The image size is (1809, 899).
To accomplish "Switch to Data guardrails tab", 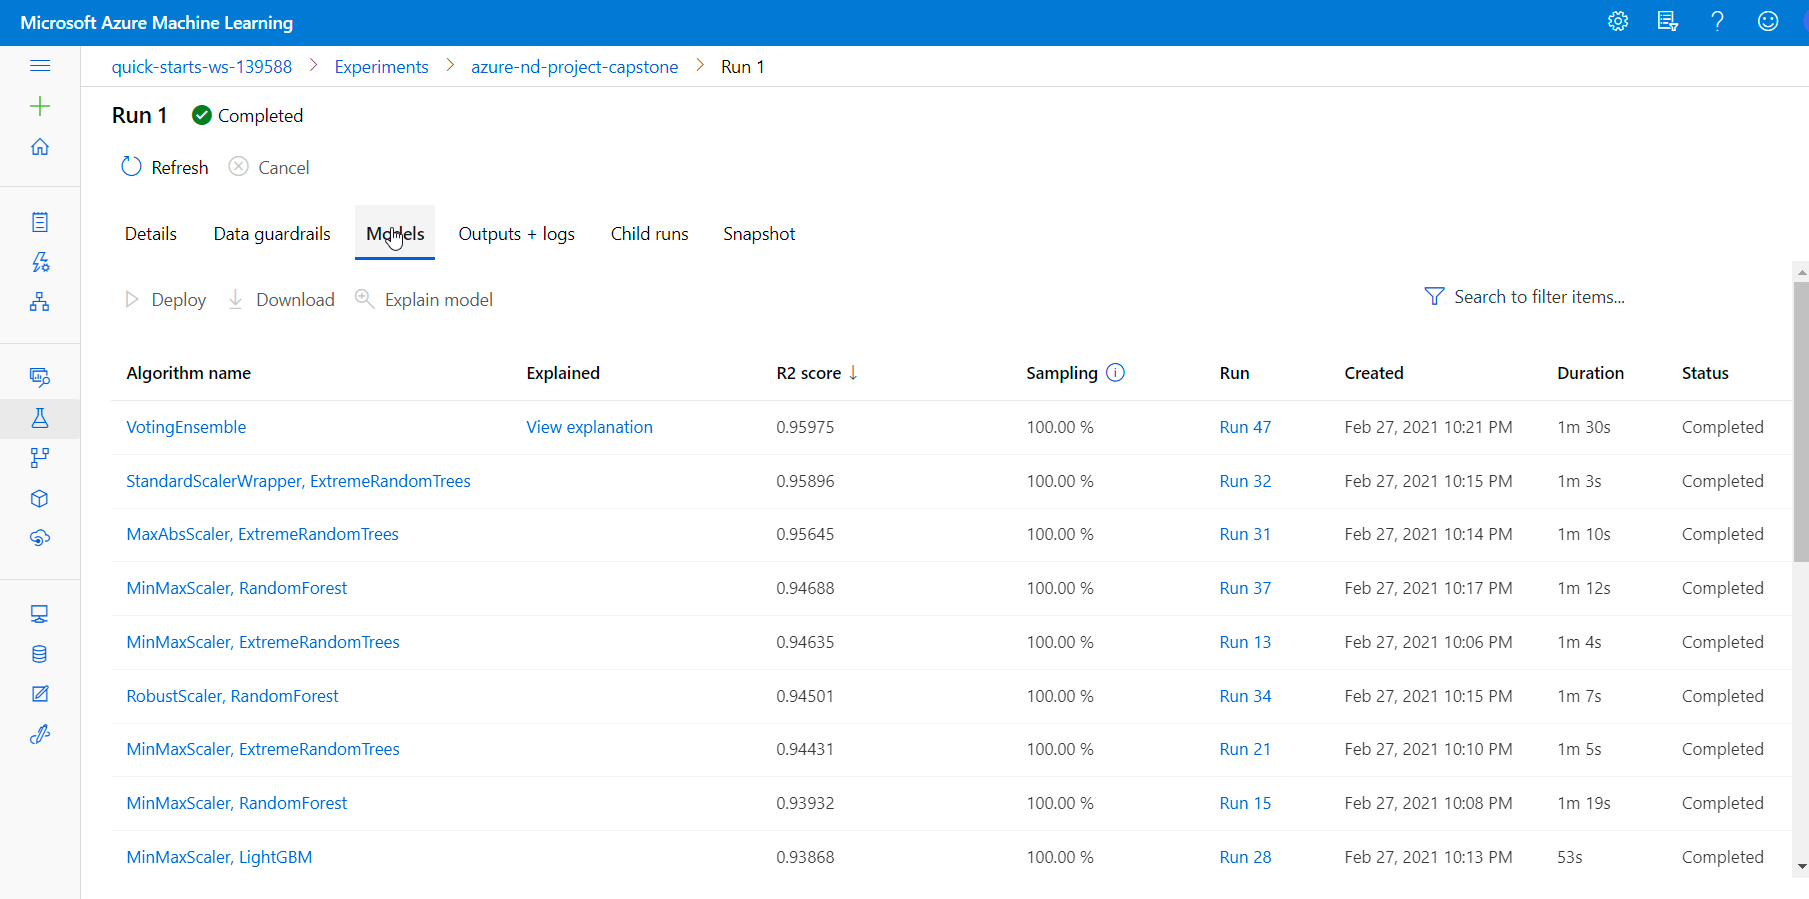I will [272, 234].
